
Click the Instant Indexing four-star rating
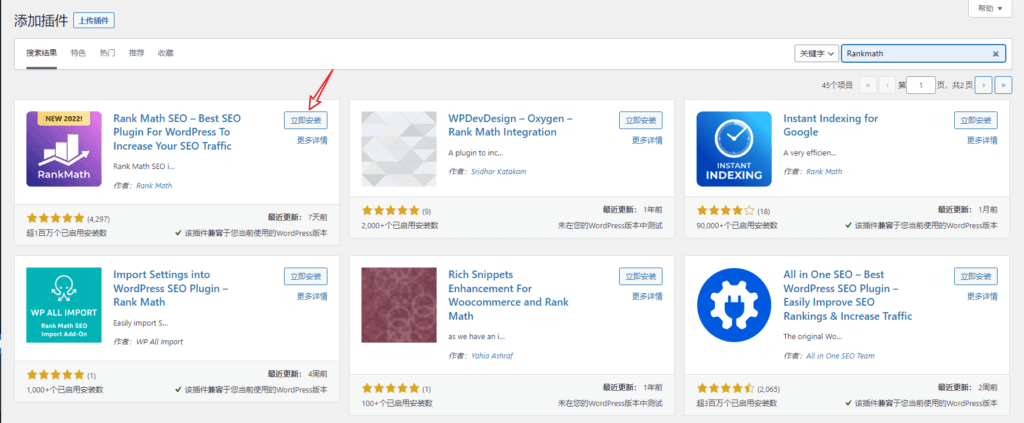point(726,210)
